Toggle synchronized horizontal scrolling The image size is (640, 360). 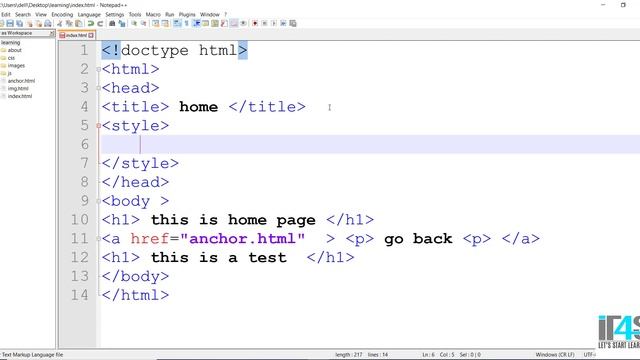[165, 23]
